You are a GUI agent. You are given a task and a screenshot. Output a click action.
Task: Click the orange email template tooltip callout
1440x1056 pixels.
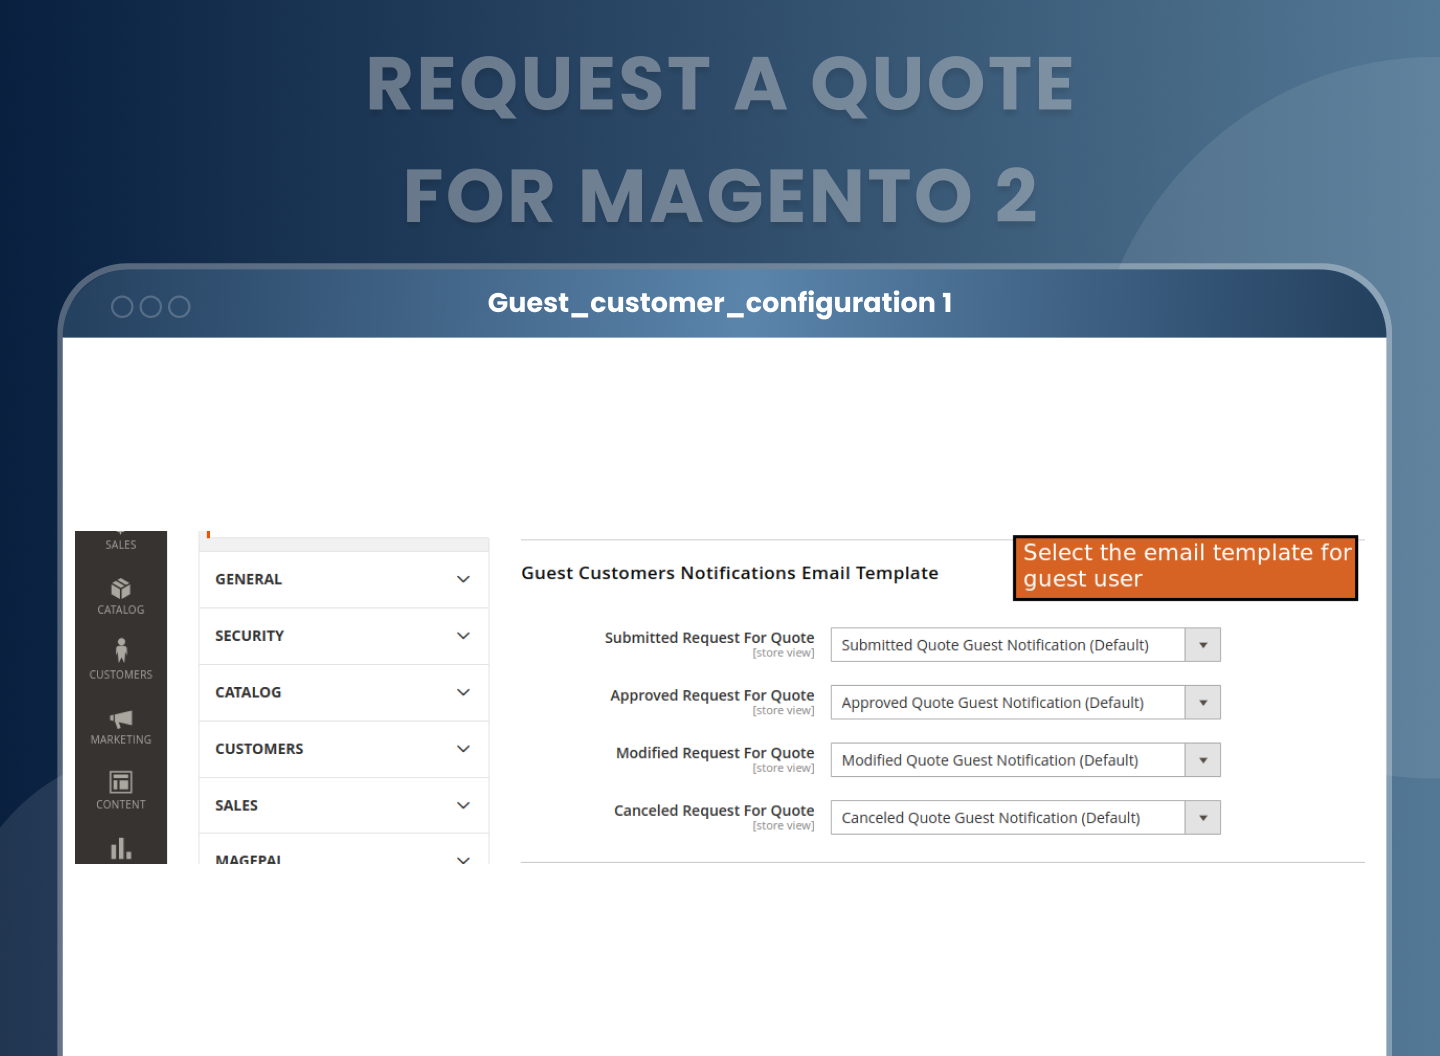point(1185,567)
